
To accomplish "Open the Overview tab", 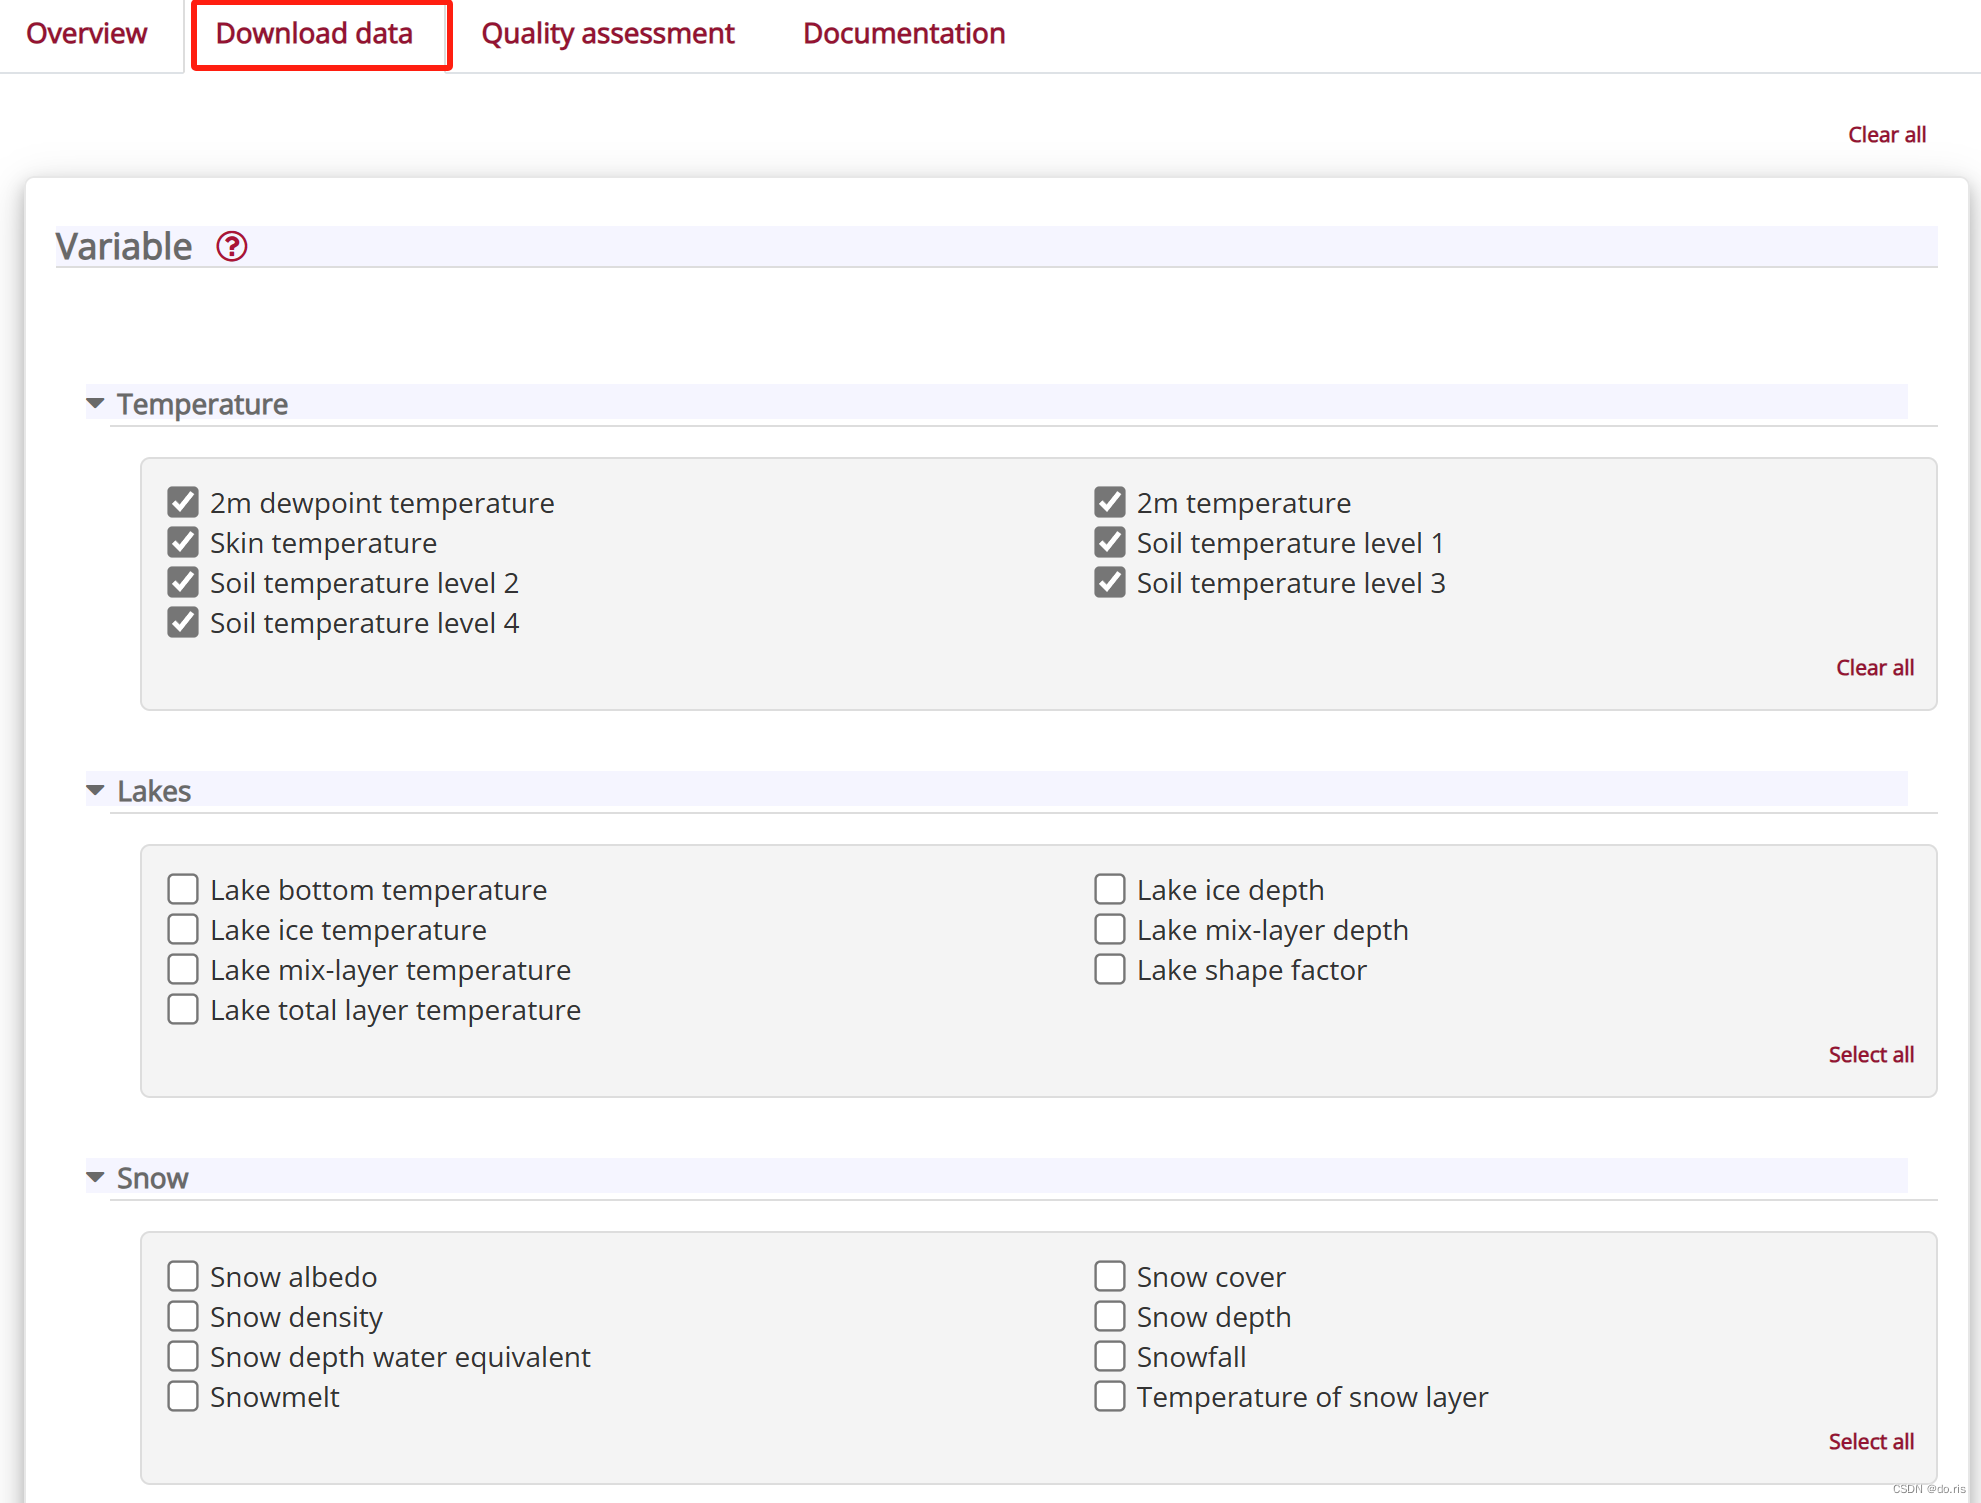I will (x=87, y=33).
